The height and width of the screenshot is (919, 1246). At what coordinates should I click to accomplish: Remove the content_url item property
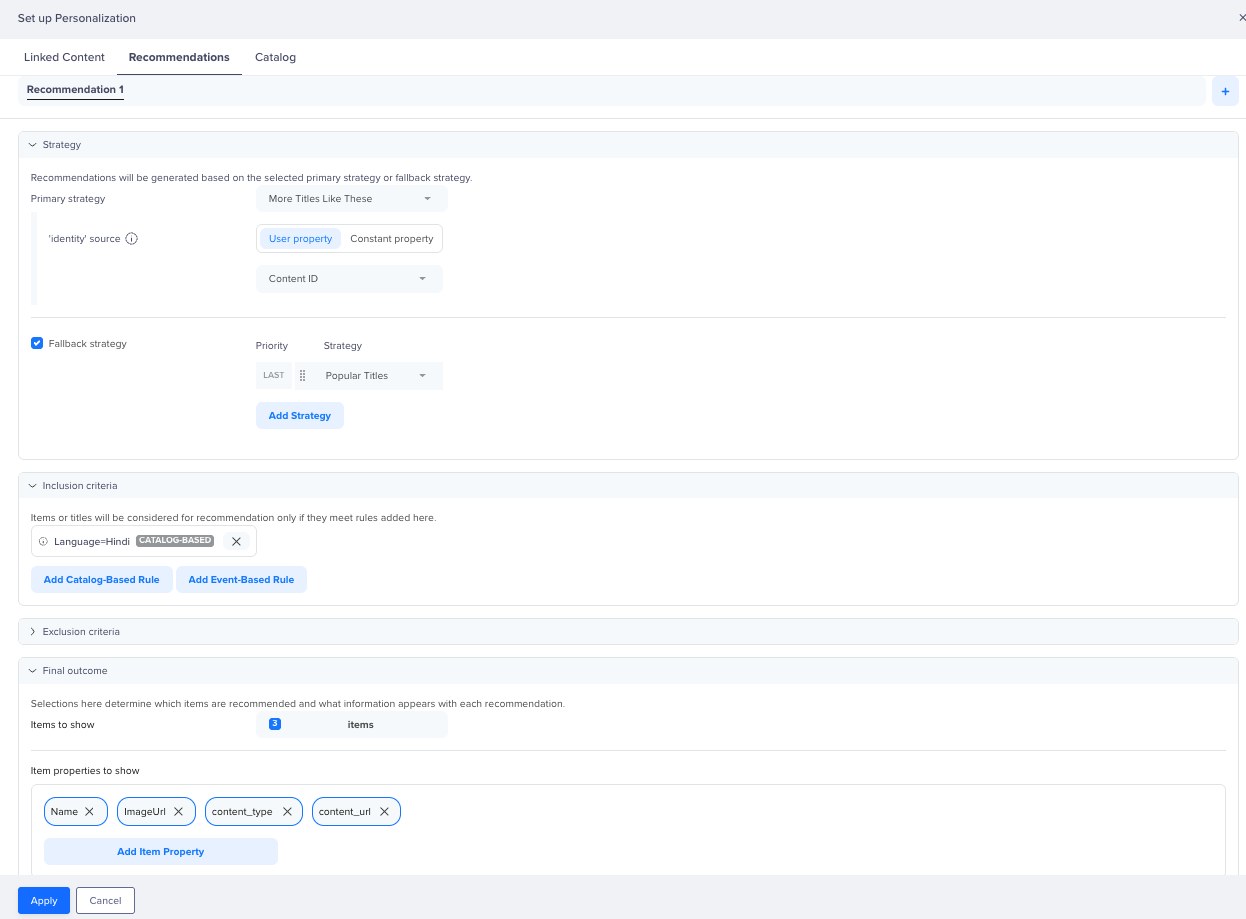pyautogui.click(x=384, y=812)
